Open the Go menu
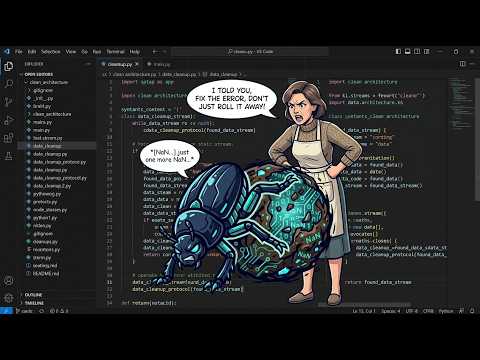The height and width of the screenshot is (360, 480). [x=85, y=52]
